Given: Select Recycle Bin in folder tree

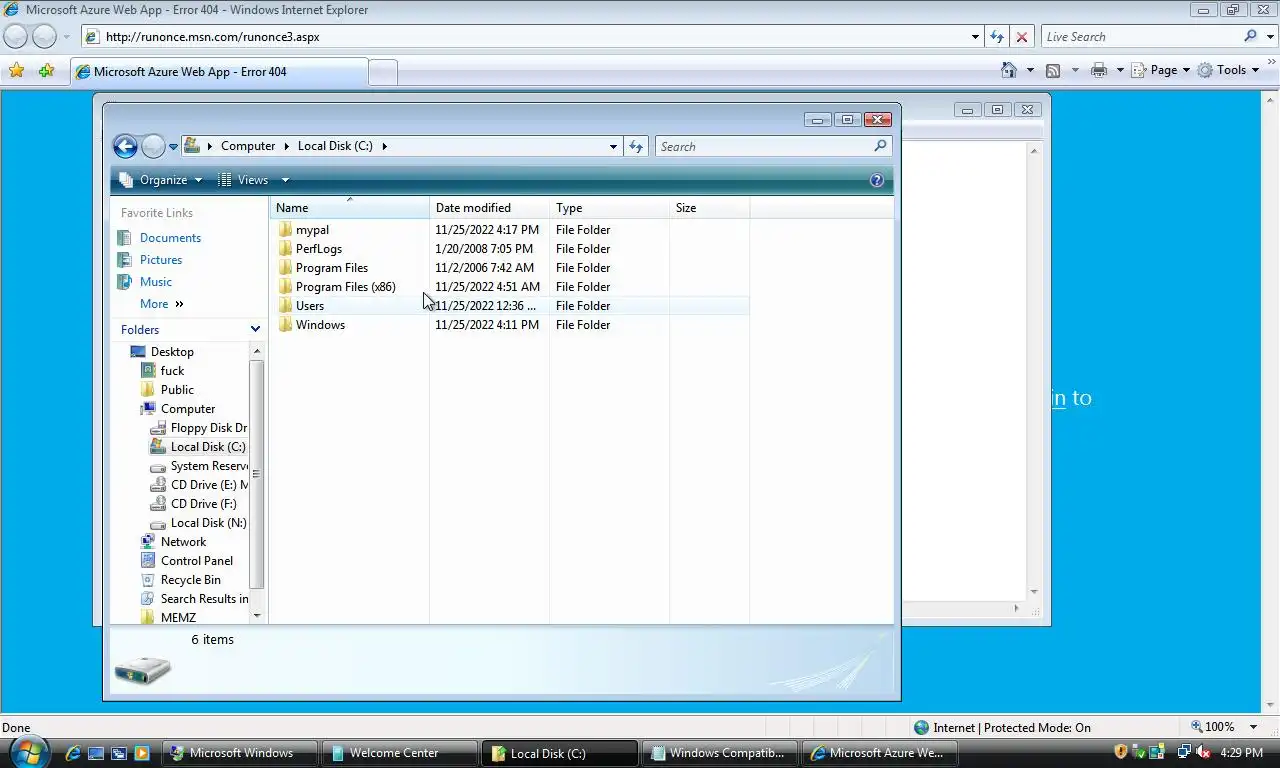Looking at the screenshot, I should pyautogui.click(x=190, y=580).
